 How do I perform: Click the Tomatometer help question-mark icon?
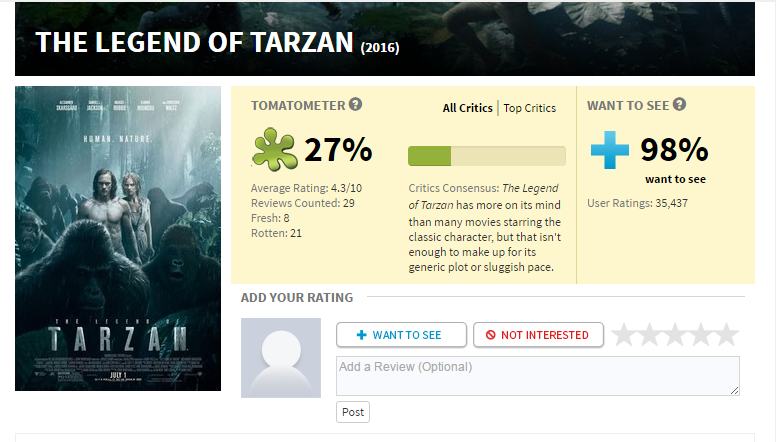(x=355, y=104)
